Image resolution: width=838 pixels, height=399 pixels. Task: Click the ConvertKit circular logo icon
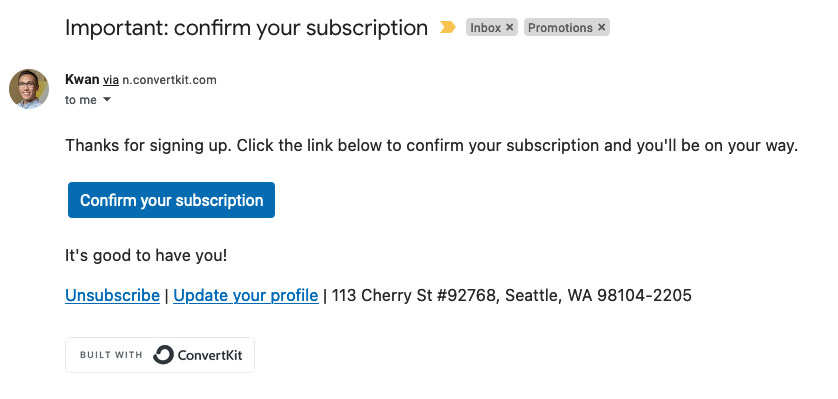pyautogui.click(x=164, y=355)
